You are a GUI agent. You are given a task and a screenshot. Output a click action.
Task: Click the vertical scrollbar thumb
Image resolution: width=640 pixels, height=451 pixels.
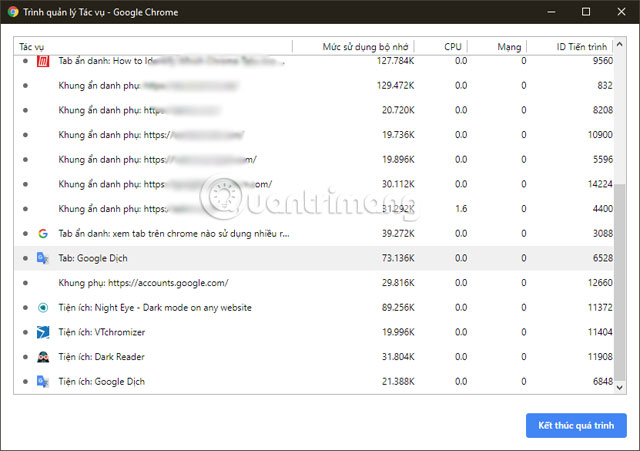pyautogui.click(x=620, y=282)
